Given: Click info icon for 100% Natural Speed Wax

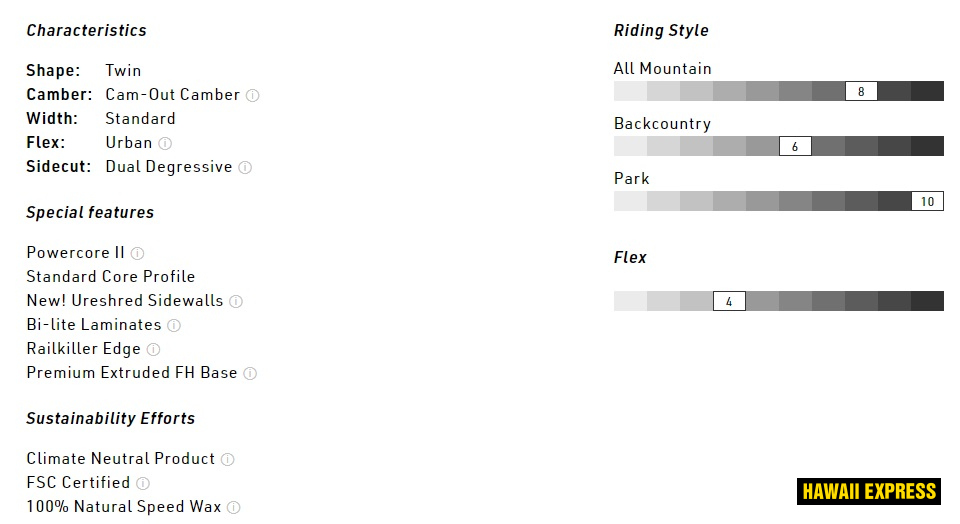Looking at the screenshot, I should (233, 508).
